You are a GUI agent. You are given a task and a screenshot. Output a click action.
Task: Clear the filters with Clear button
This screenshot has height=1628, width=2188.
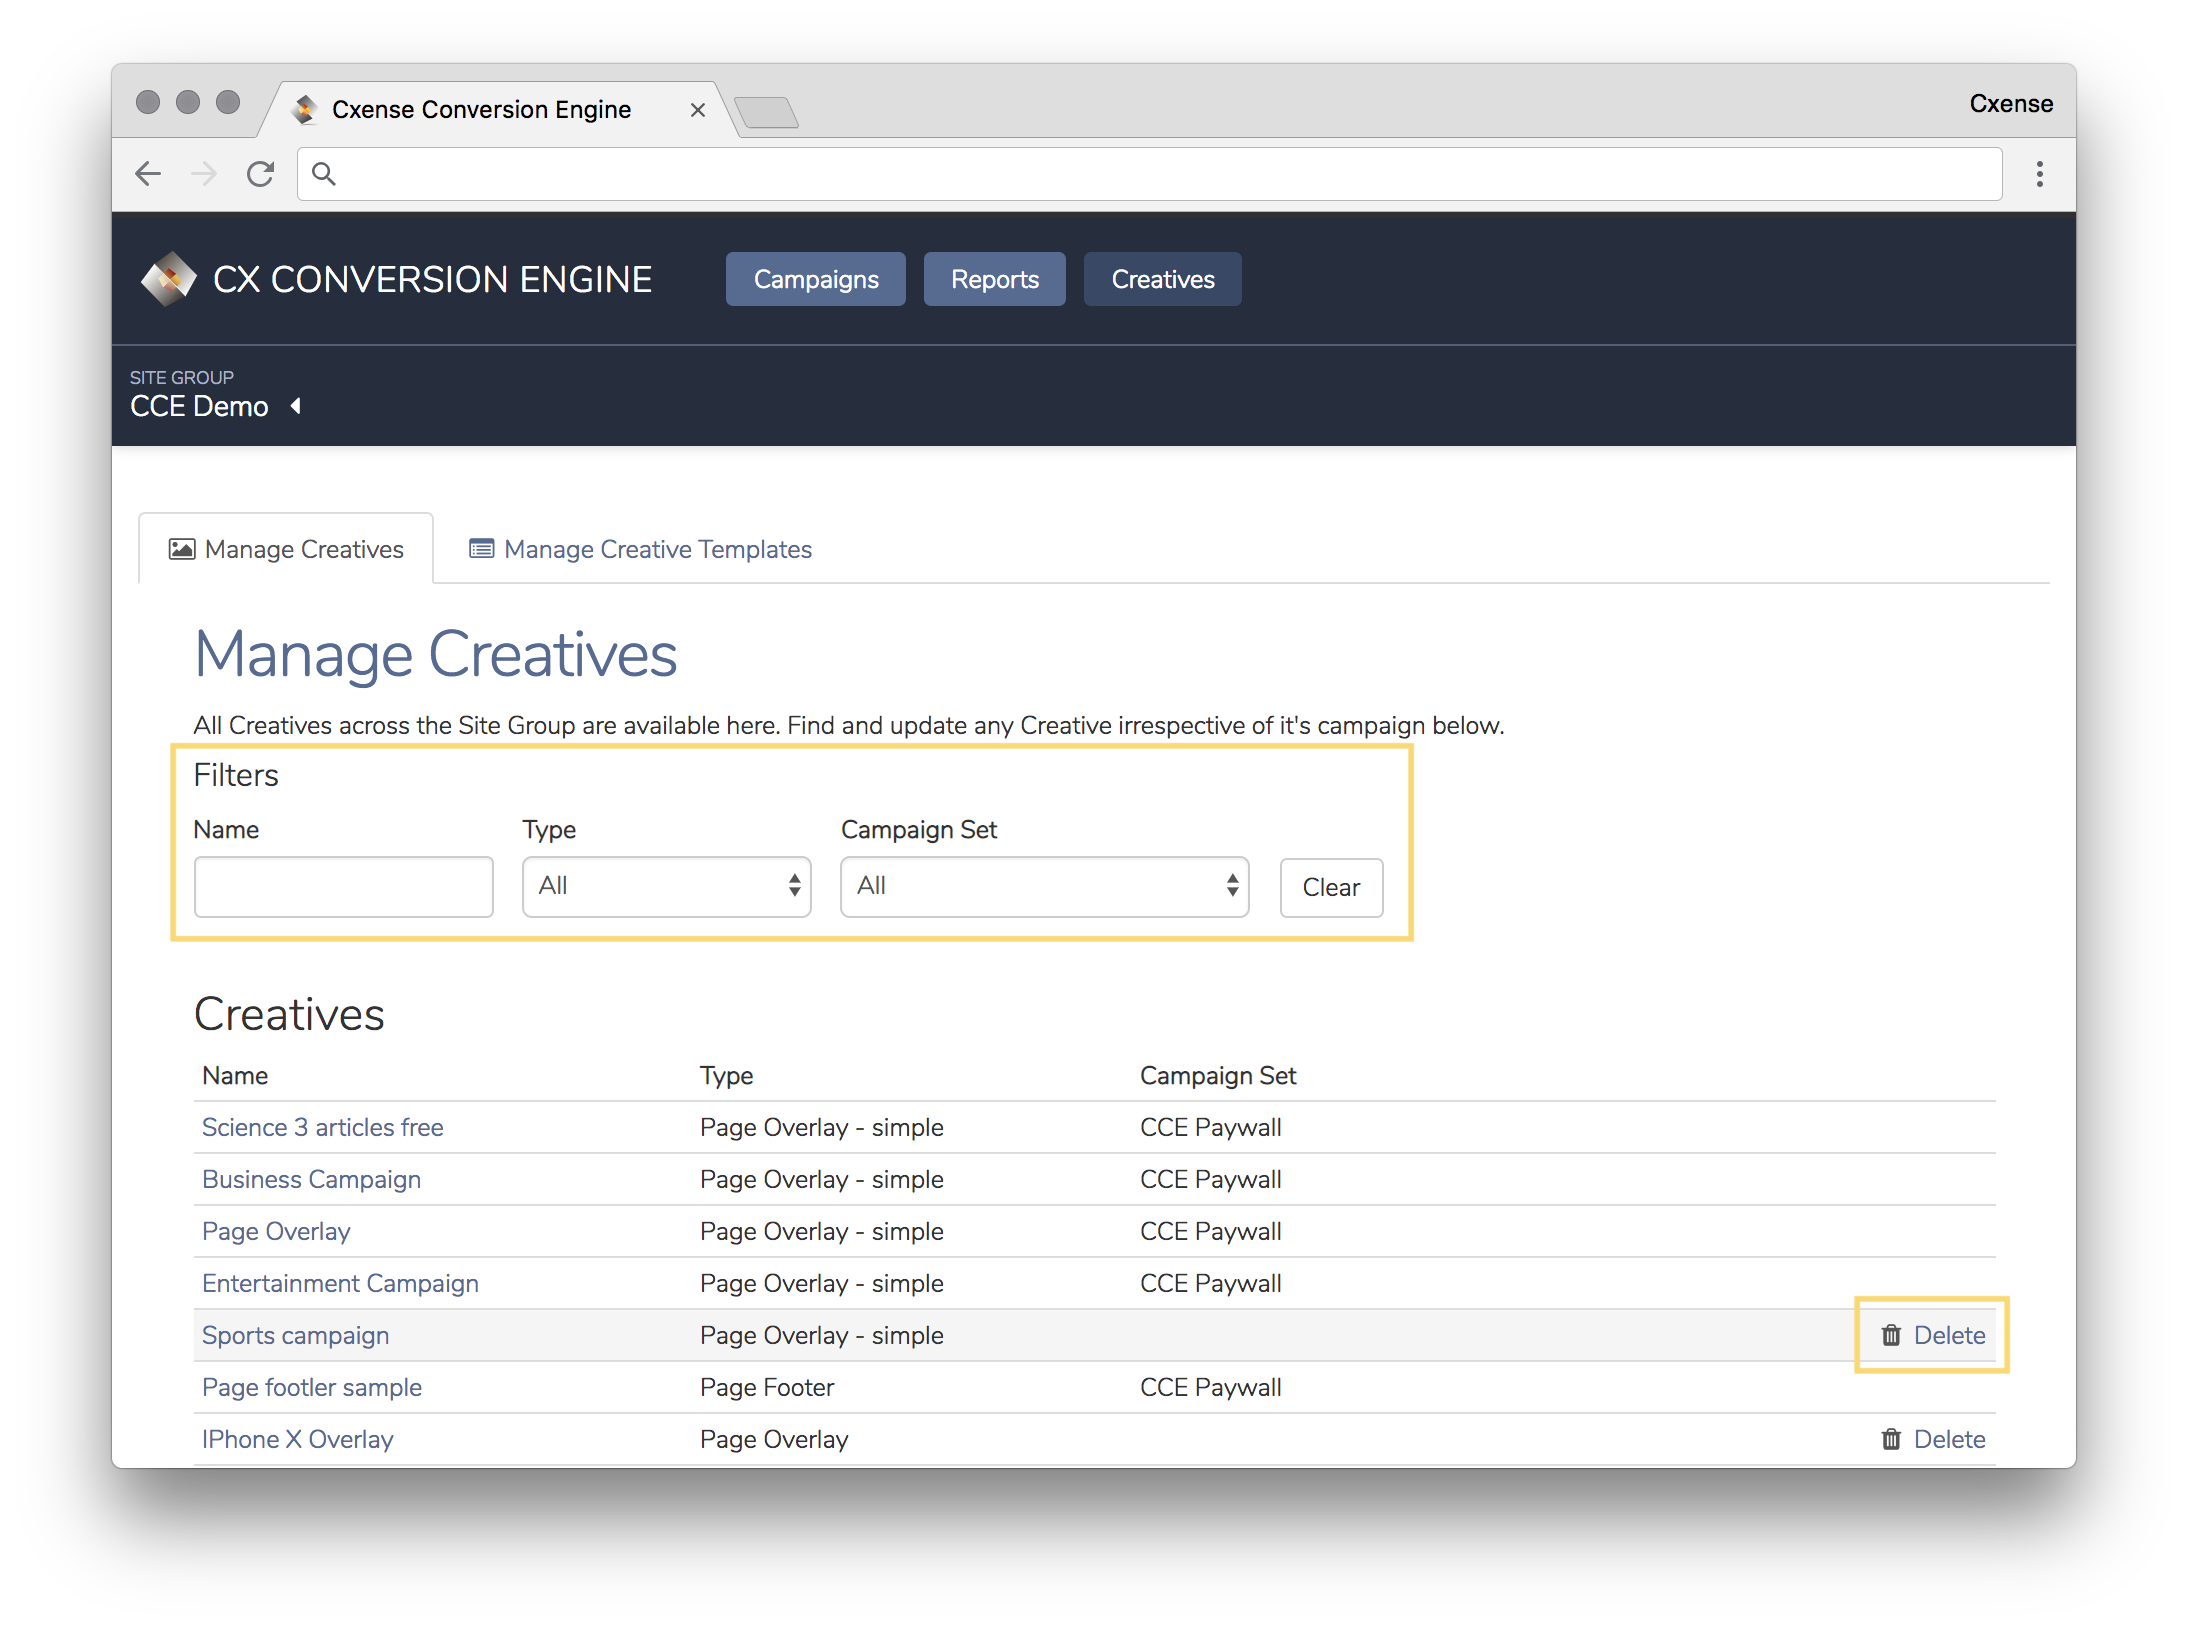tap(1332, 887)
